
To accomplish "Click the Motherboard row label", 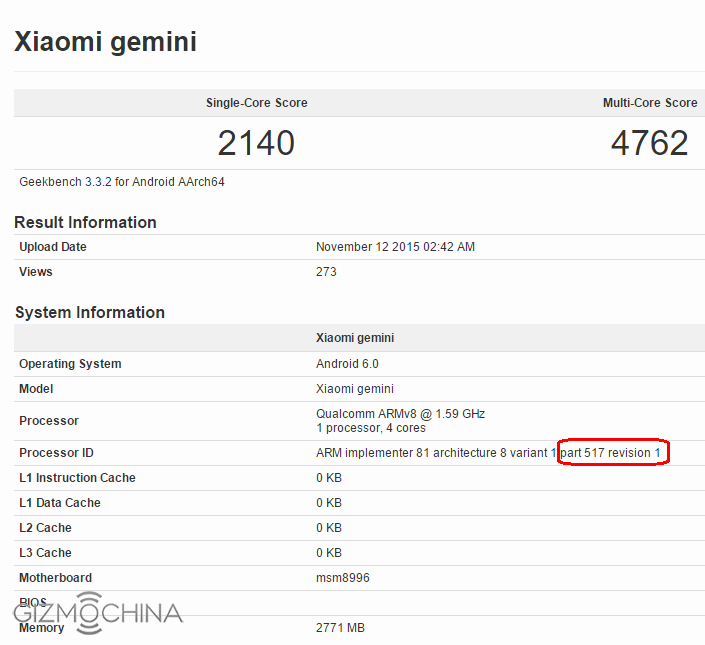I will click(x=55, y=578).
